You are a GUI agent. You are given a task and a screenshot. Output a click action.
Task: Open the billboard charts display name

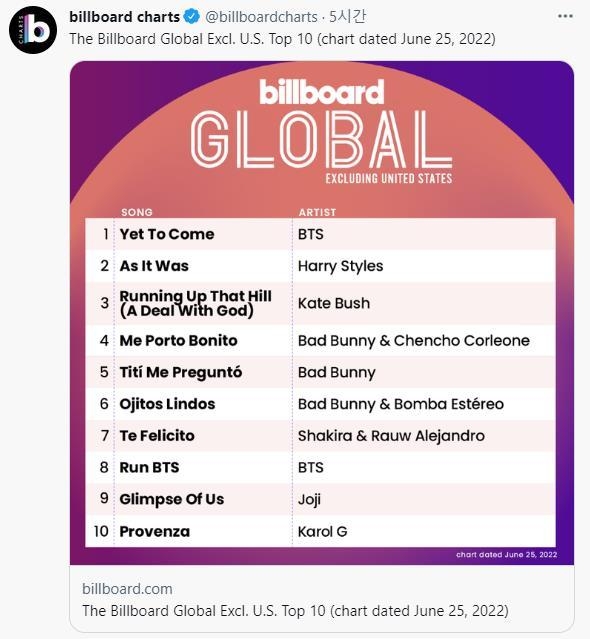pos(124,17)
